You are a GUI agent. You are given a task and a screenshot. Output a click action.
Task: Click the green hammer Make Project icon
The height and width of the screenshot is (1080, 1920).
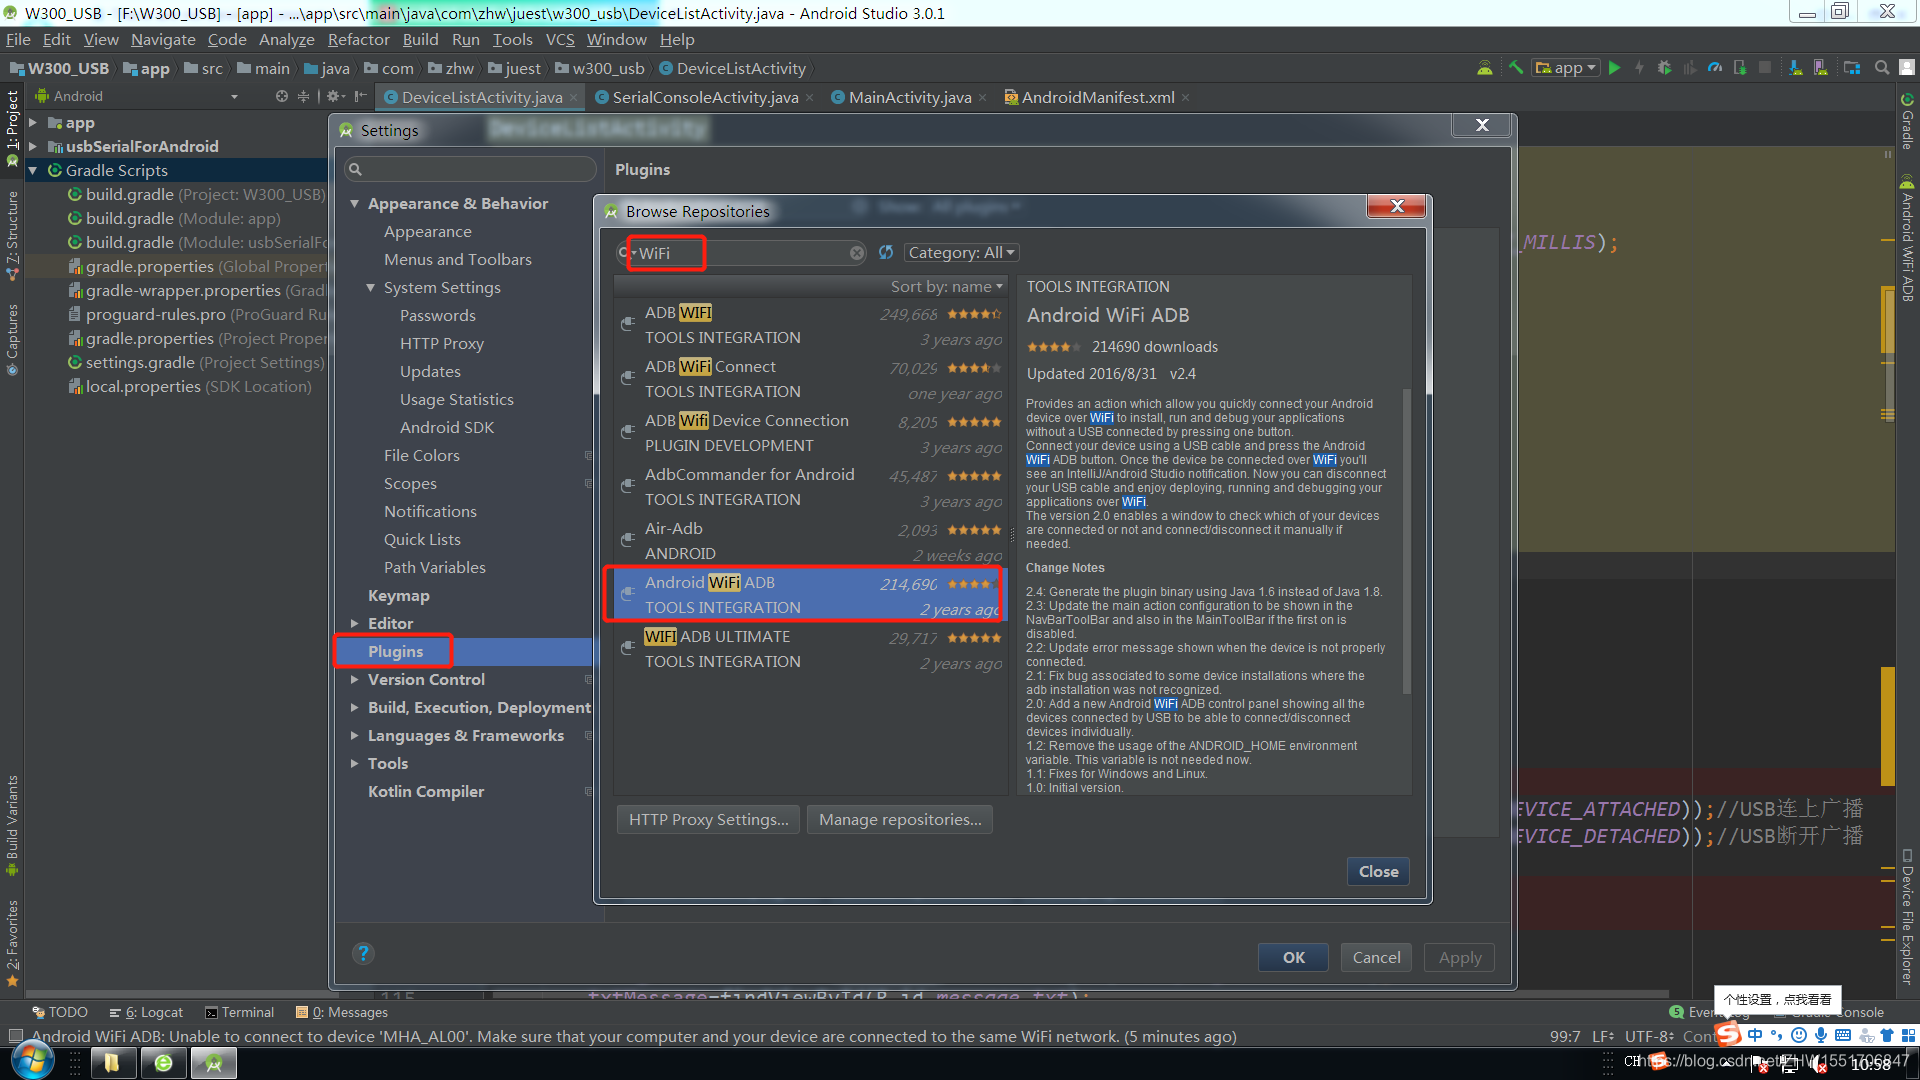click(x=1516, y=68)
